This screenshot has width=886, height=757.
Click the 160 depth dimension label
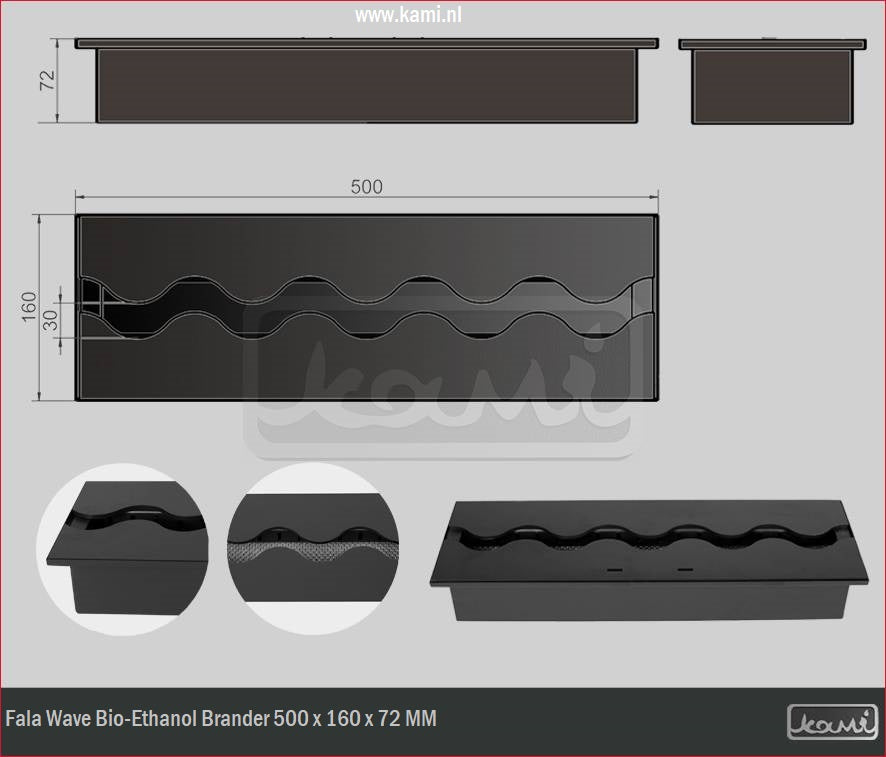point(28,305)
